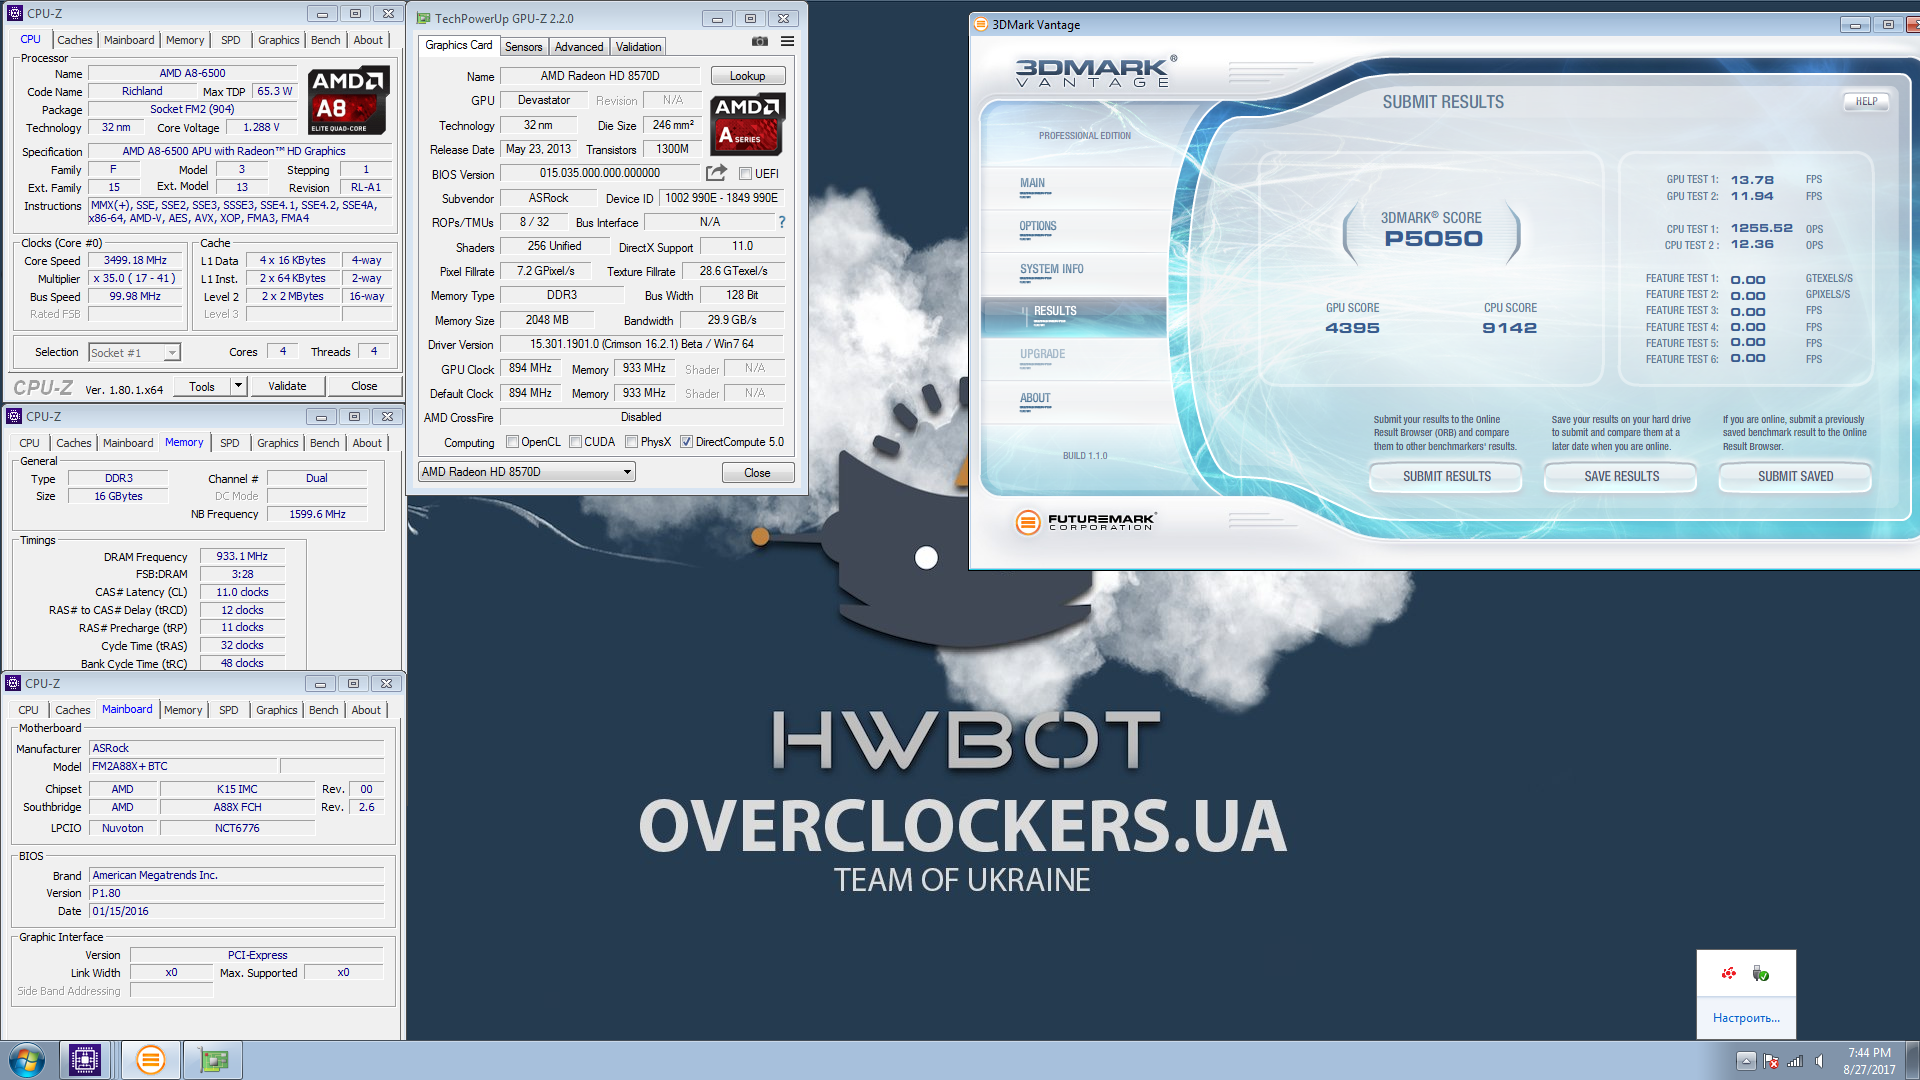Click the AMD A-Series logo in GPU-Z
The height and width of the screenshot is (1080, 1920).
tap(748, 125)
